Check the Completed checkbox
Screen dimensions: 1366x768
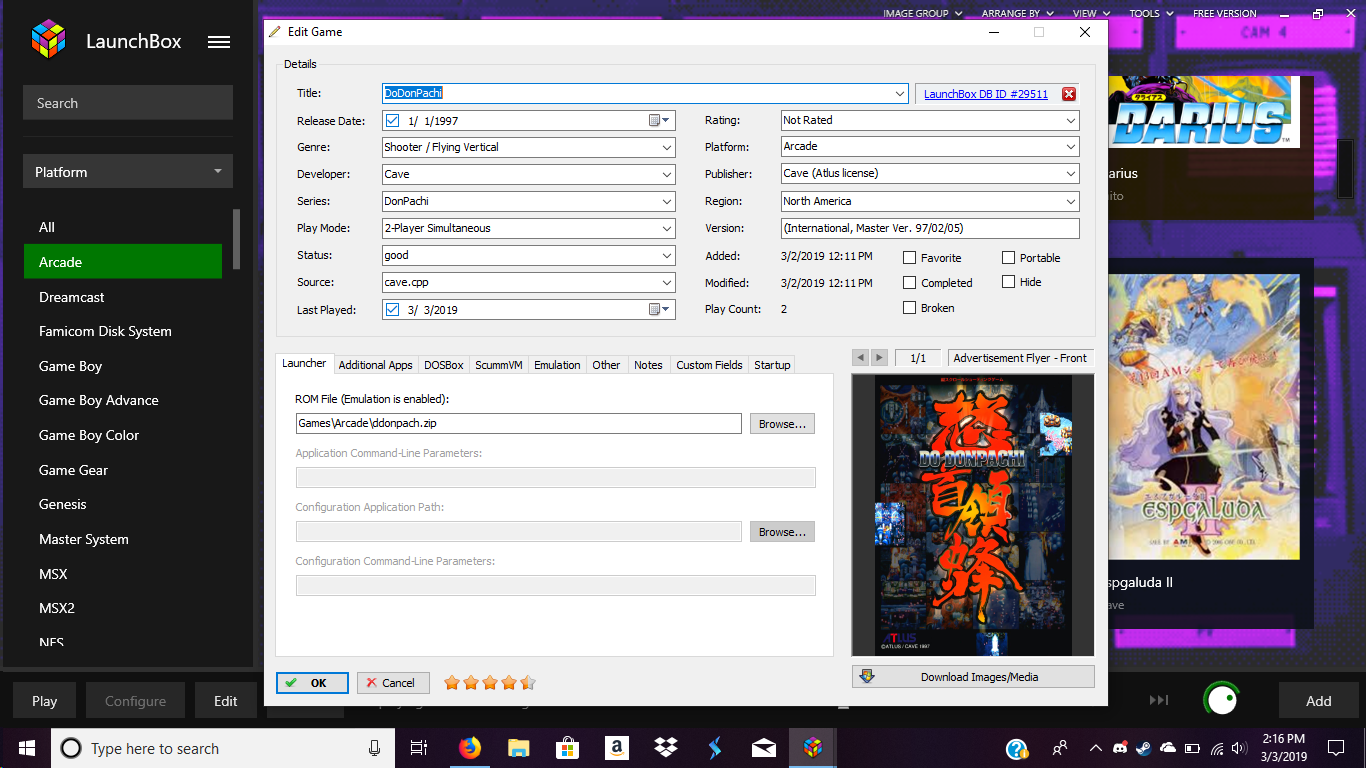[909, 283]
